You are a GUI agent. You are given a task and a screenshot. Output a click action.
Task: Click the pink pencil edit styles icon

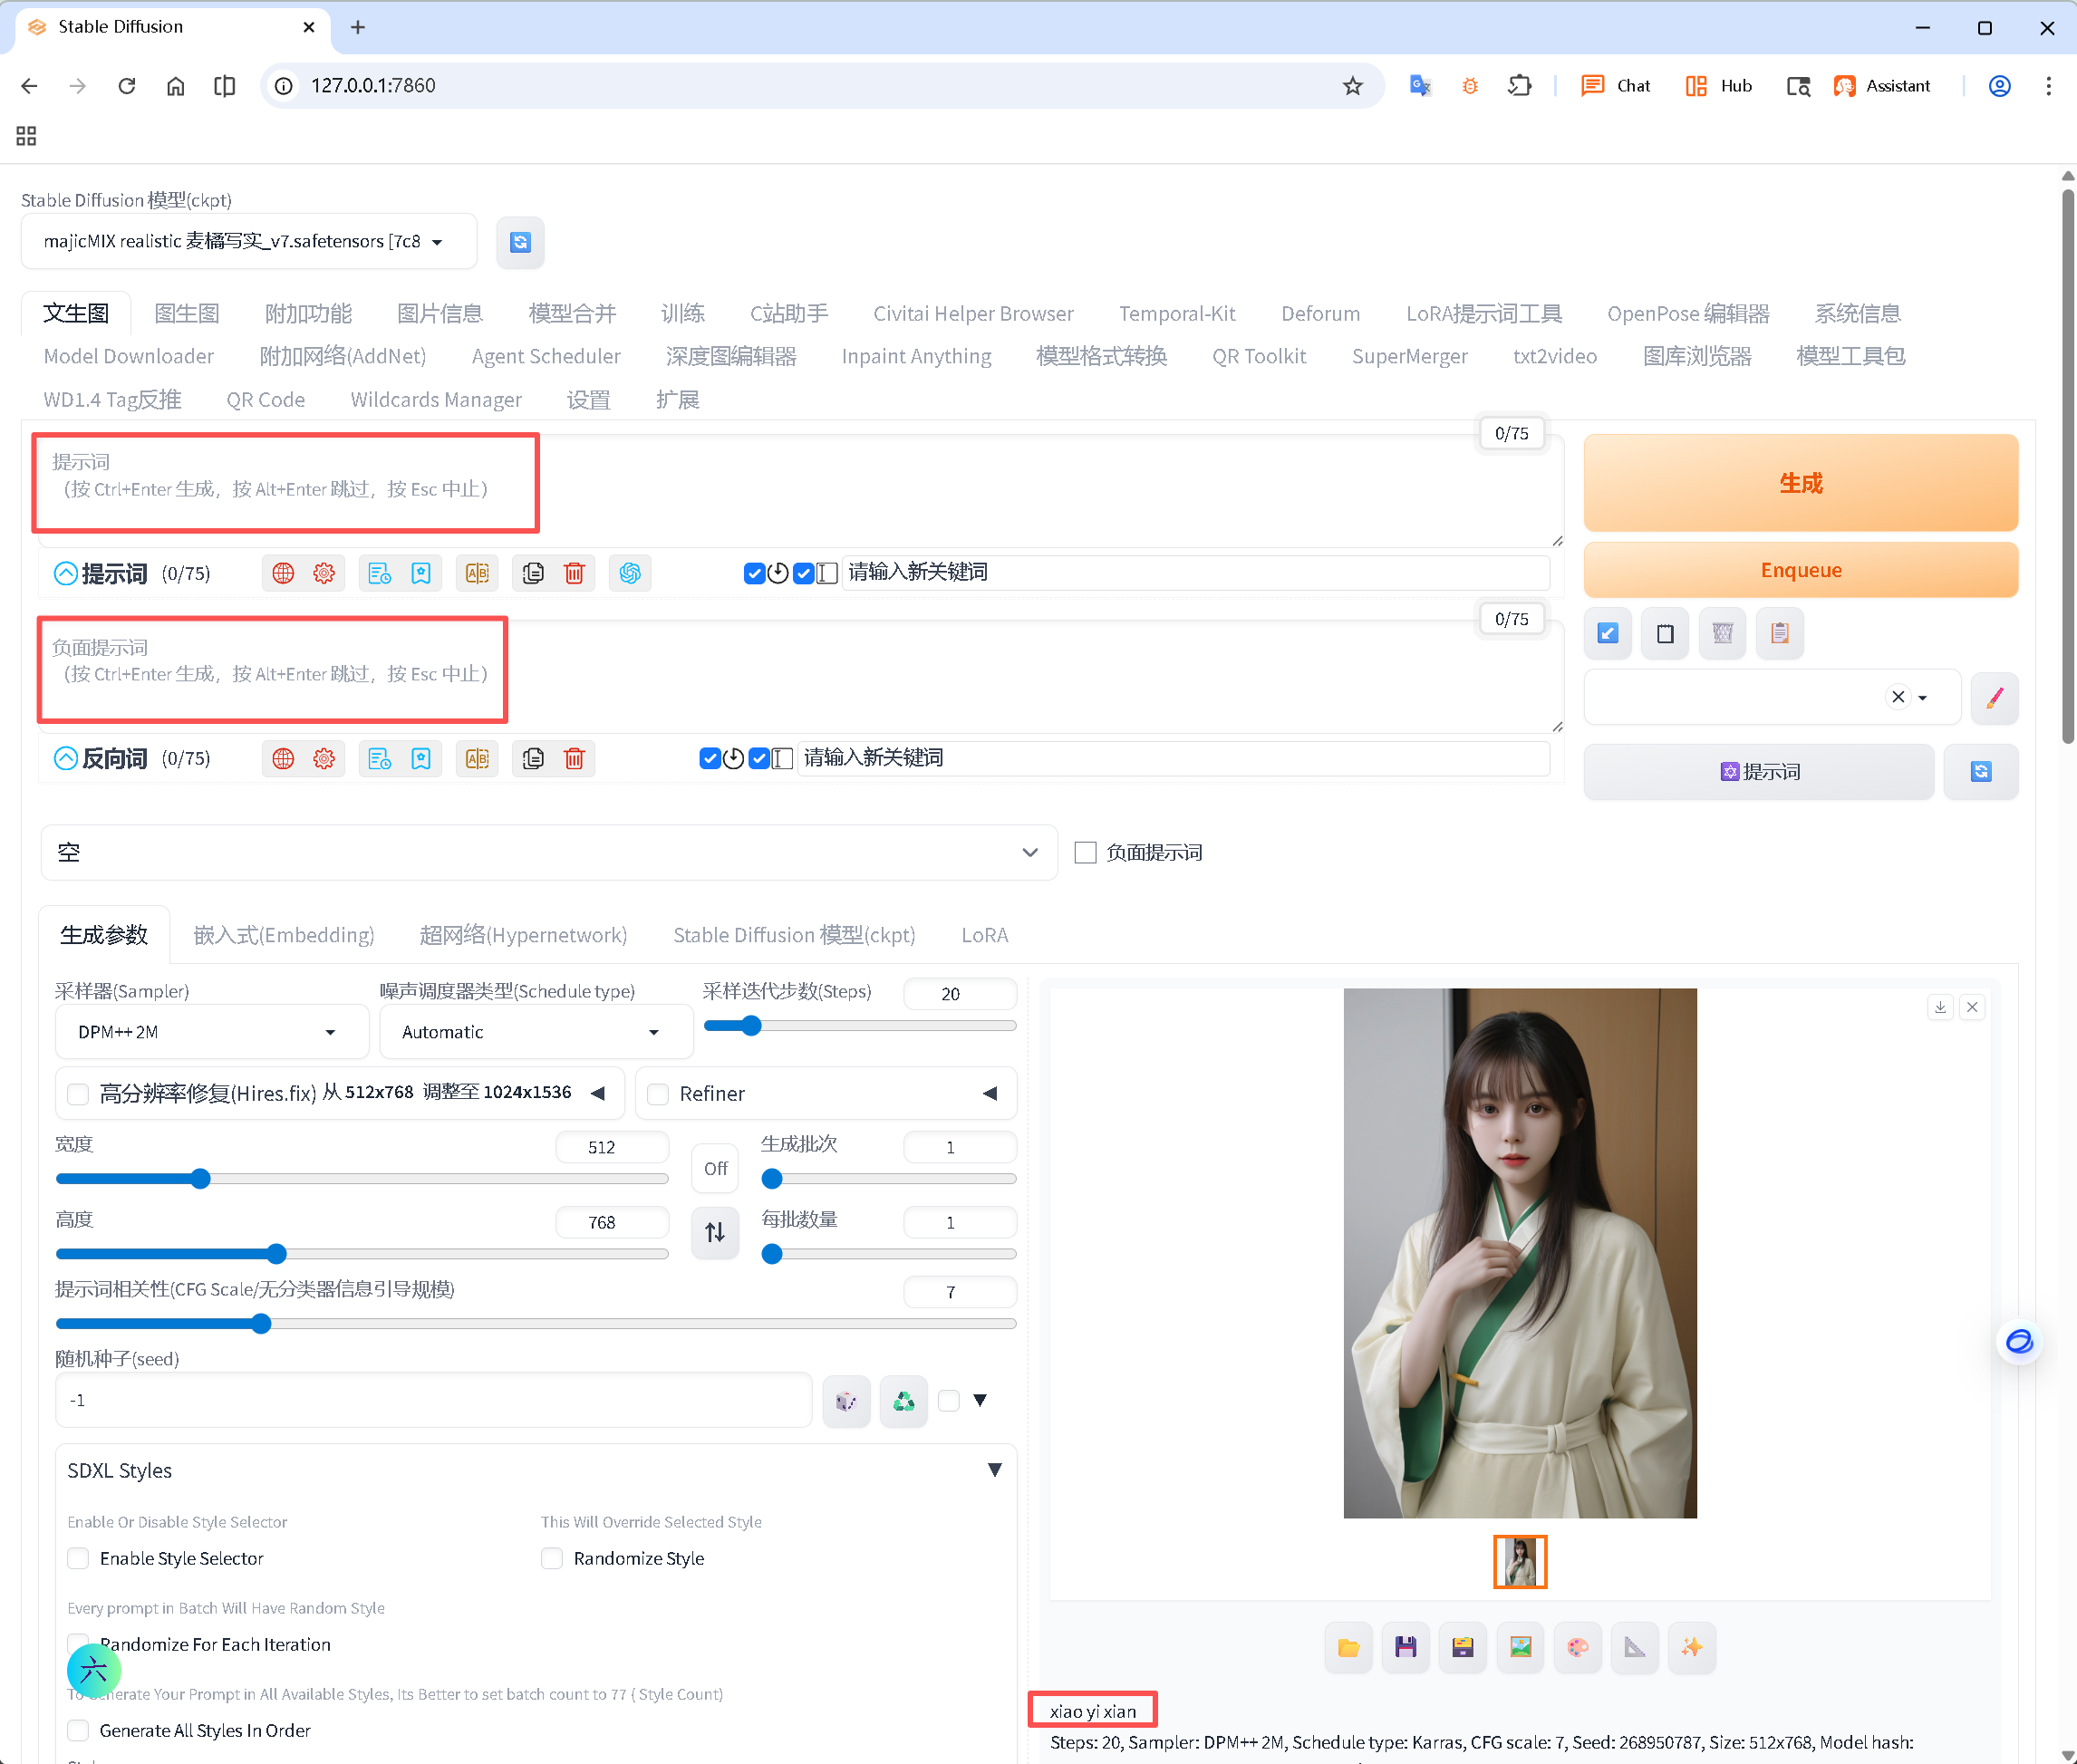click(1994, 697)
